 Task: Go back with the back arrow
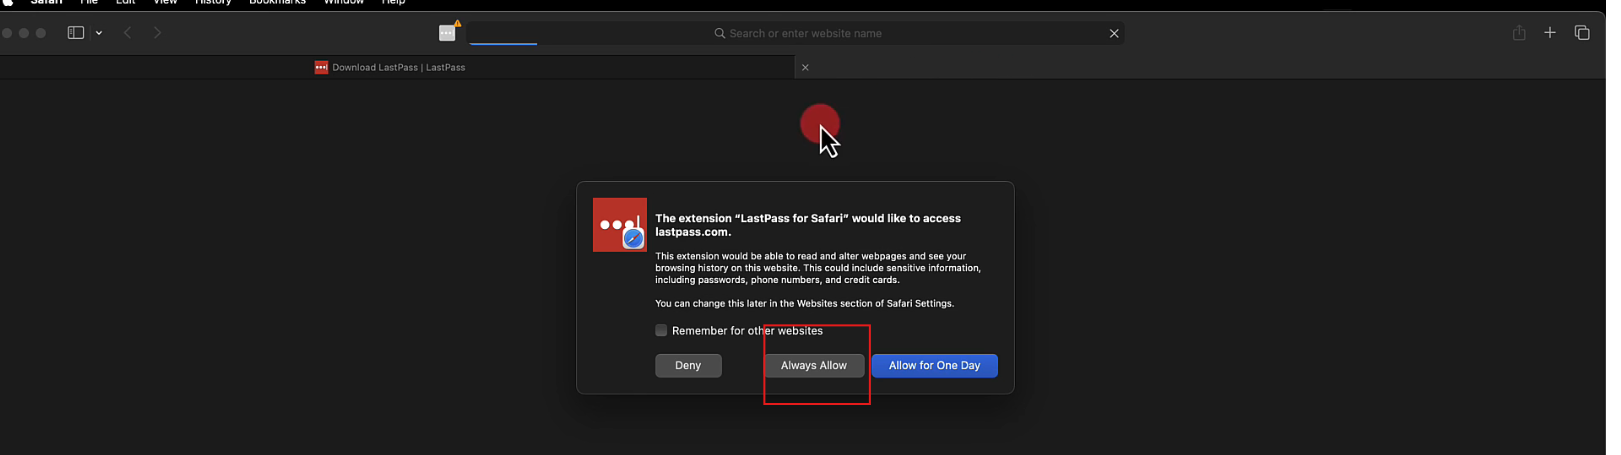tap(128, 33)
